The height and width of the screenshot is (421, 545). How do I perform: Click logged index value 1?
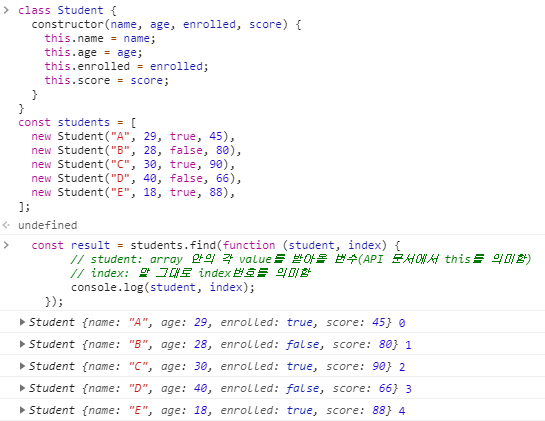pyautogui.click(x=408, y=345)
